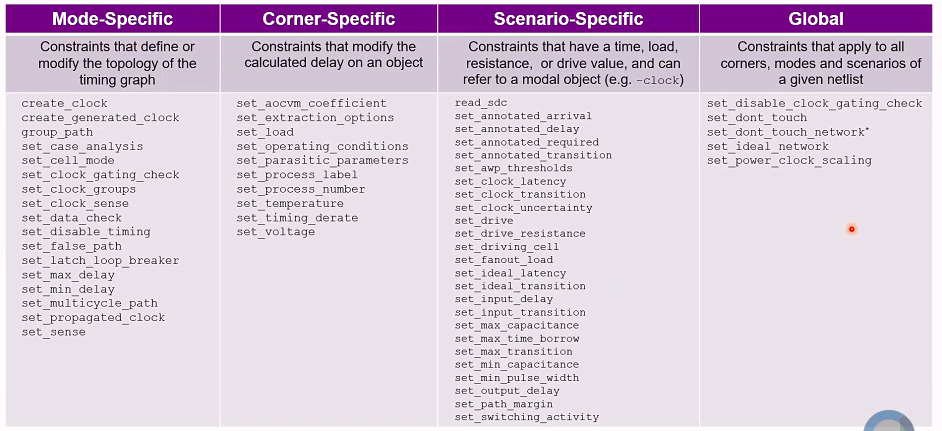Select set_aocvm_coefficient in the Corner-Specific list
Viewport: 942px width, 431px height.
tap(311, 103)
